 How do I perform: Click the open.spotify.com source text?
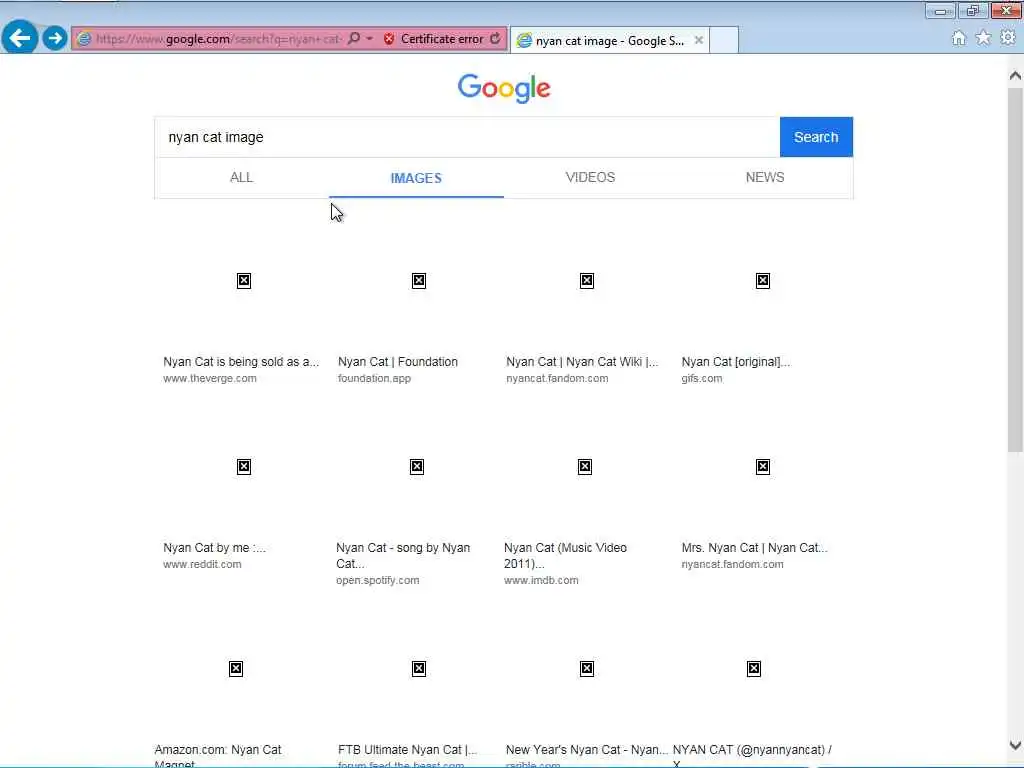point(377,581)
